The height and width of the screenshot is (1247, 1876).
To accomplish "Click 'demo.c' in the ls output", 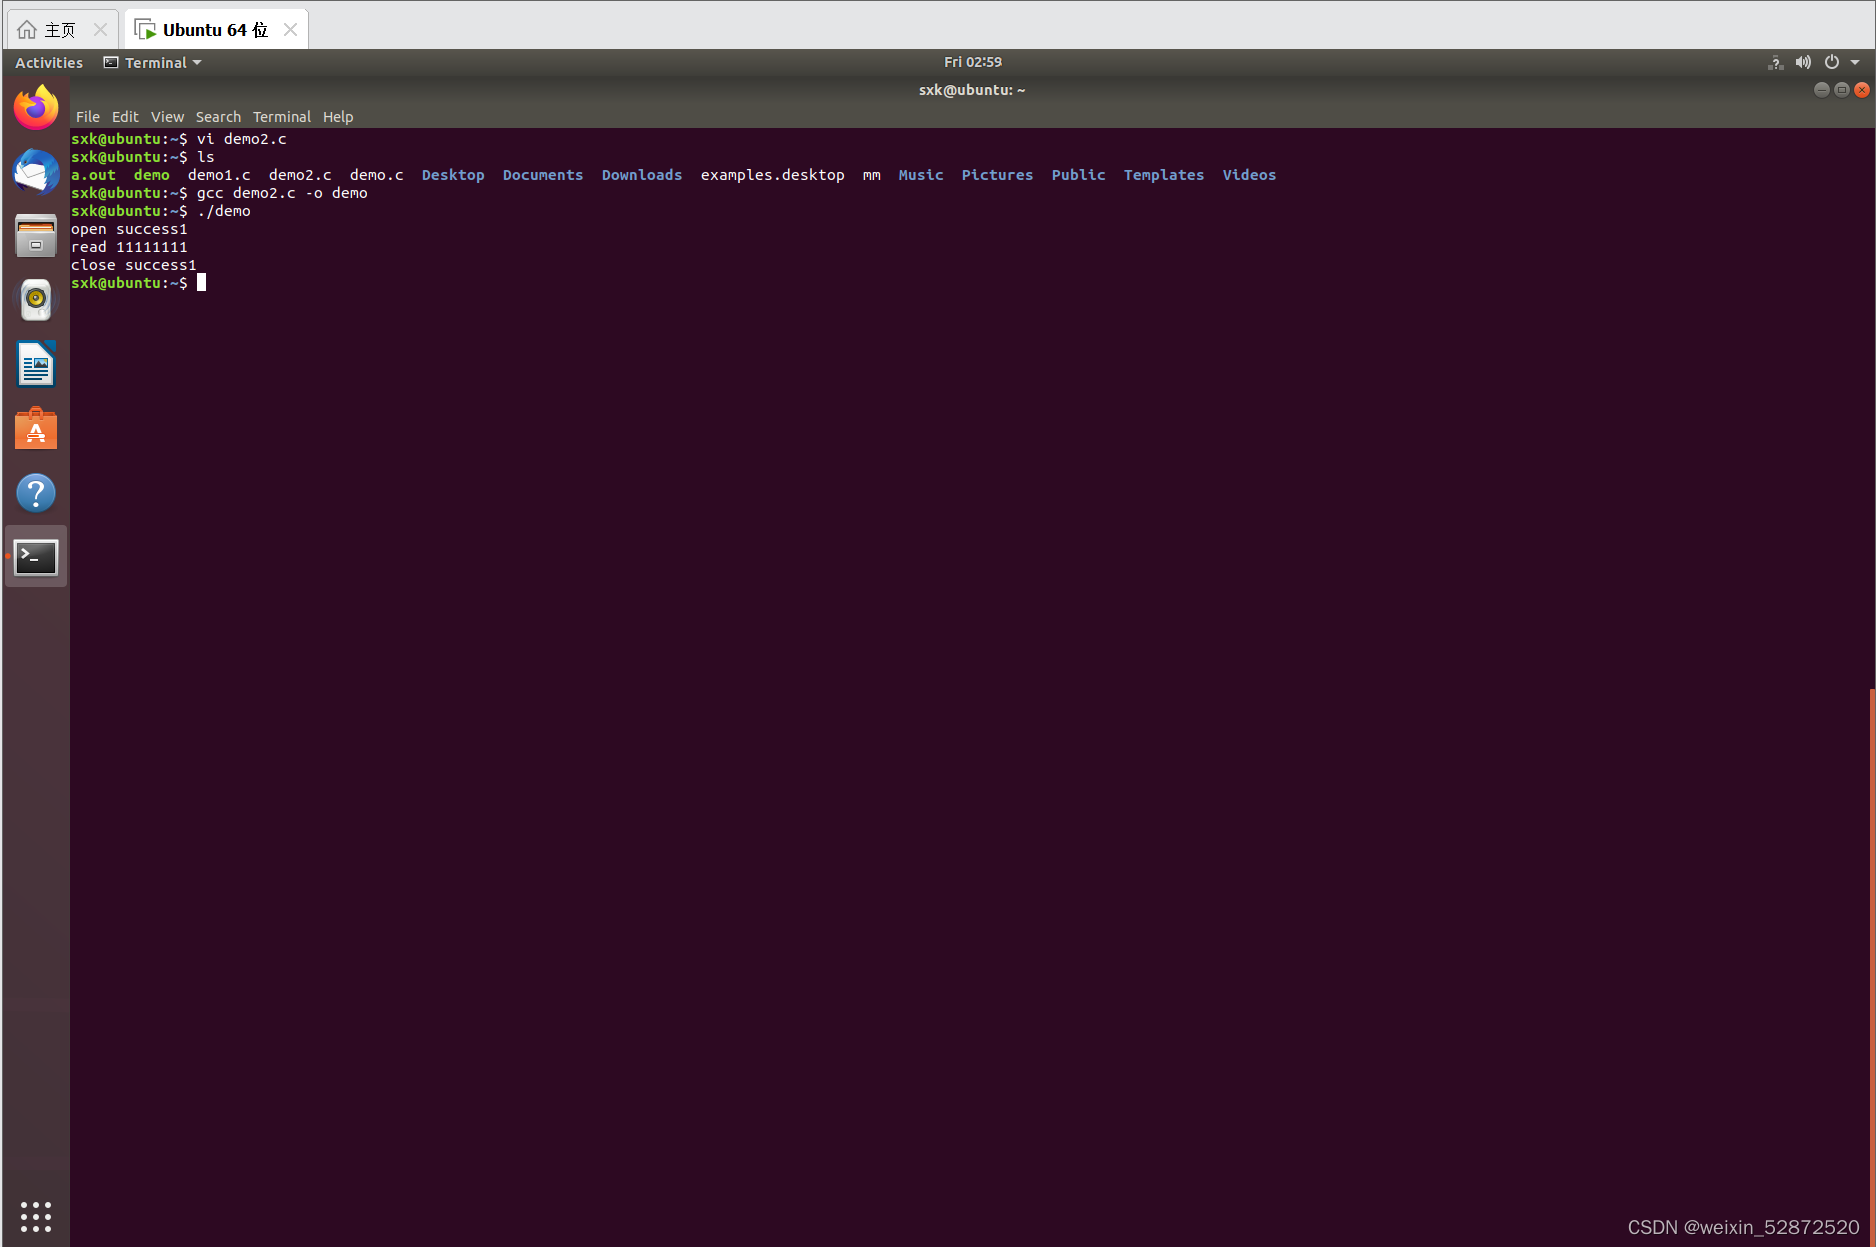I will pos(377,175).
